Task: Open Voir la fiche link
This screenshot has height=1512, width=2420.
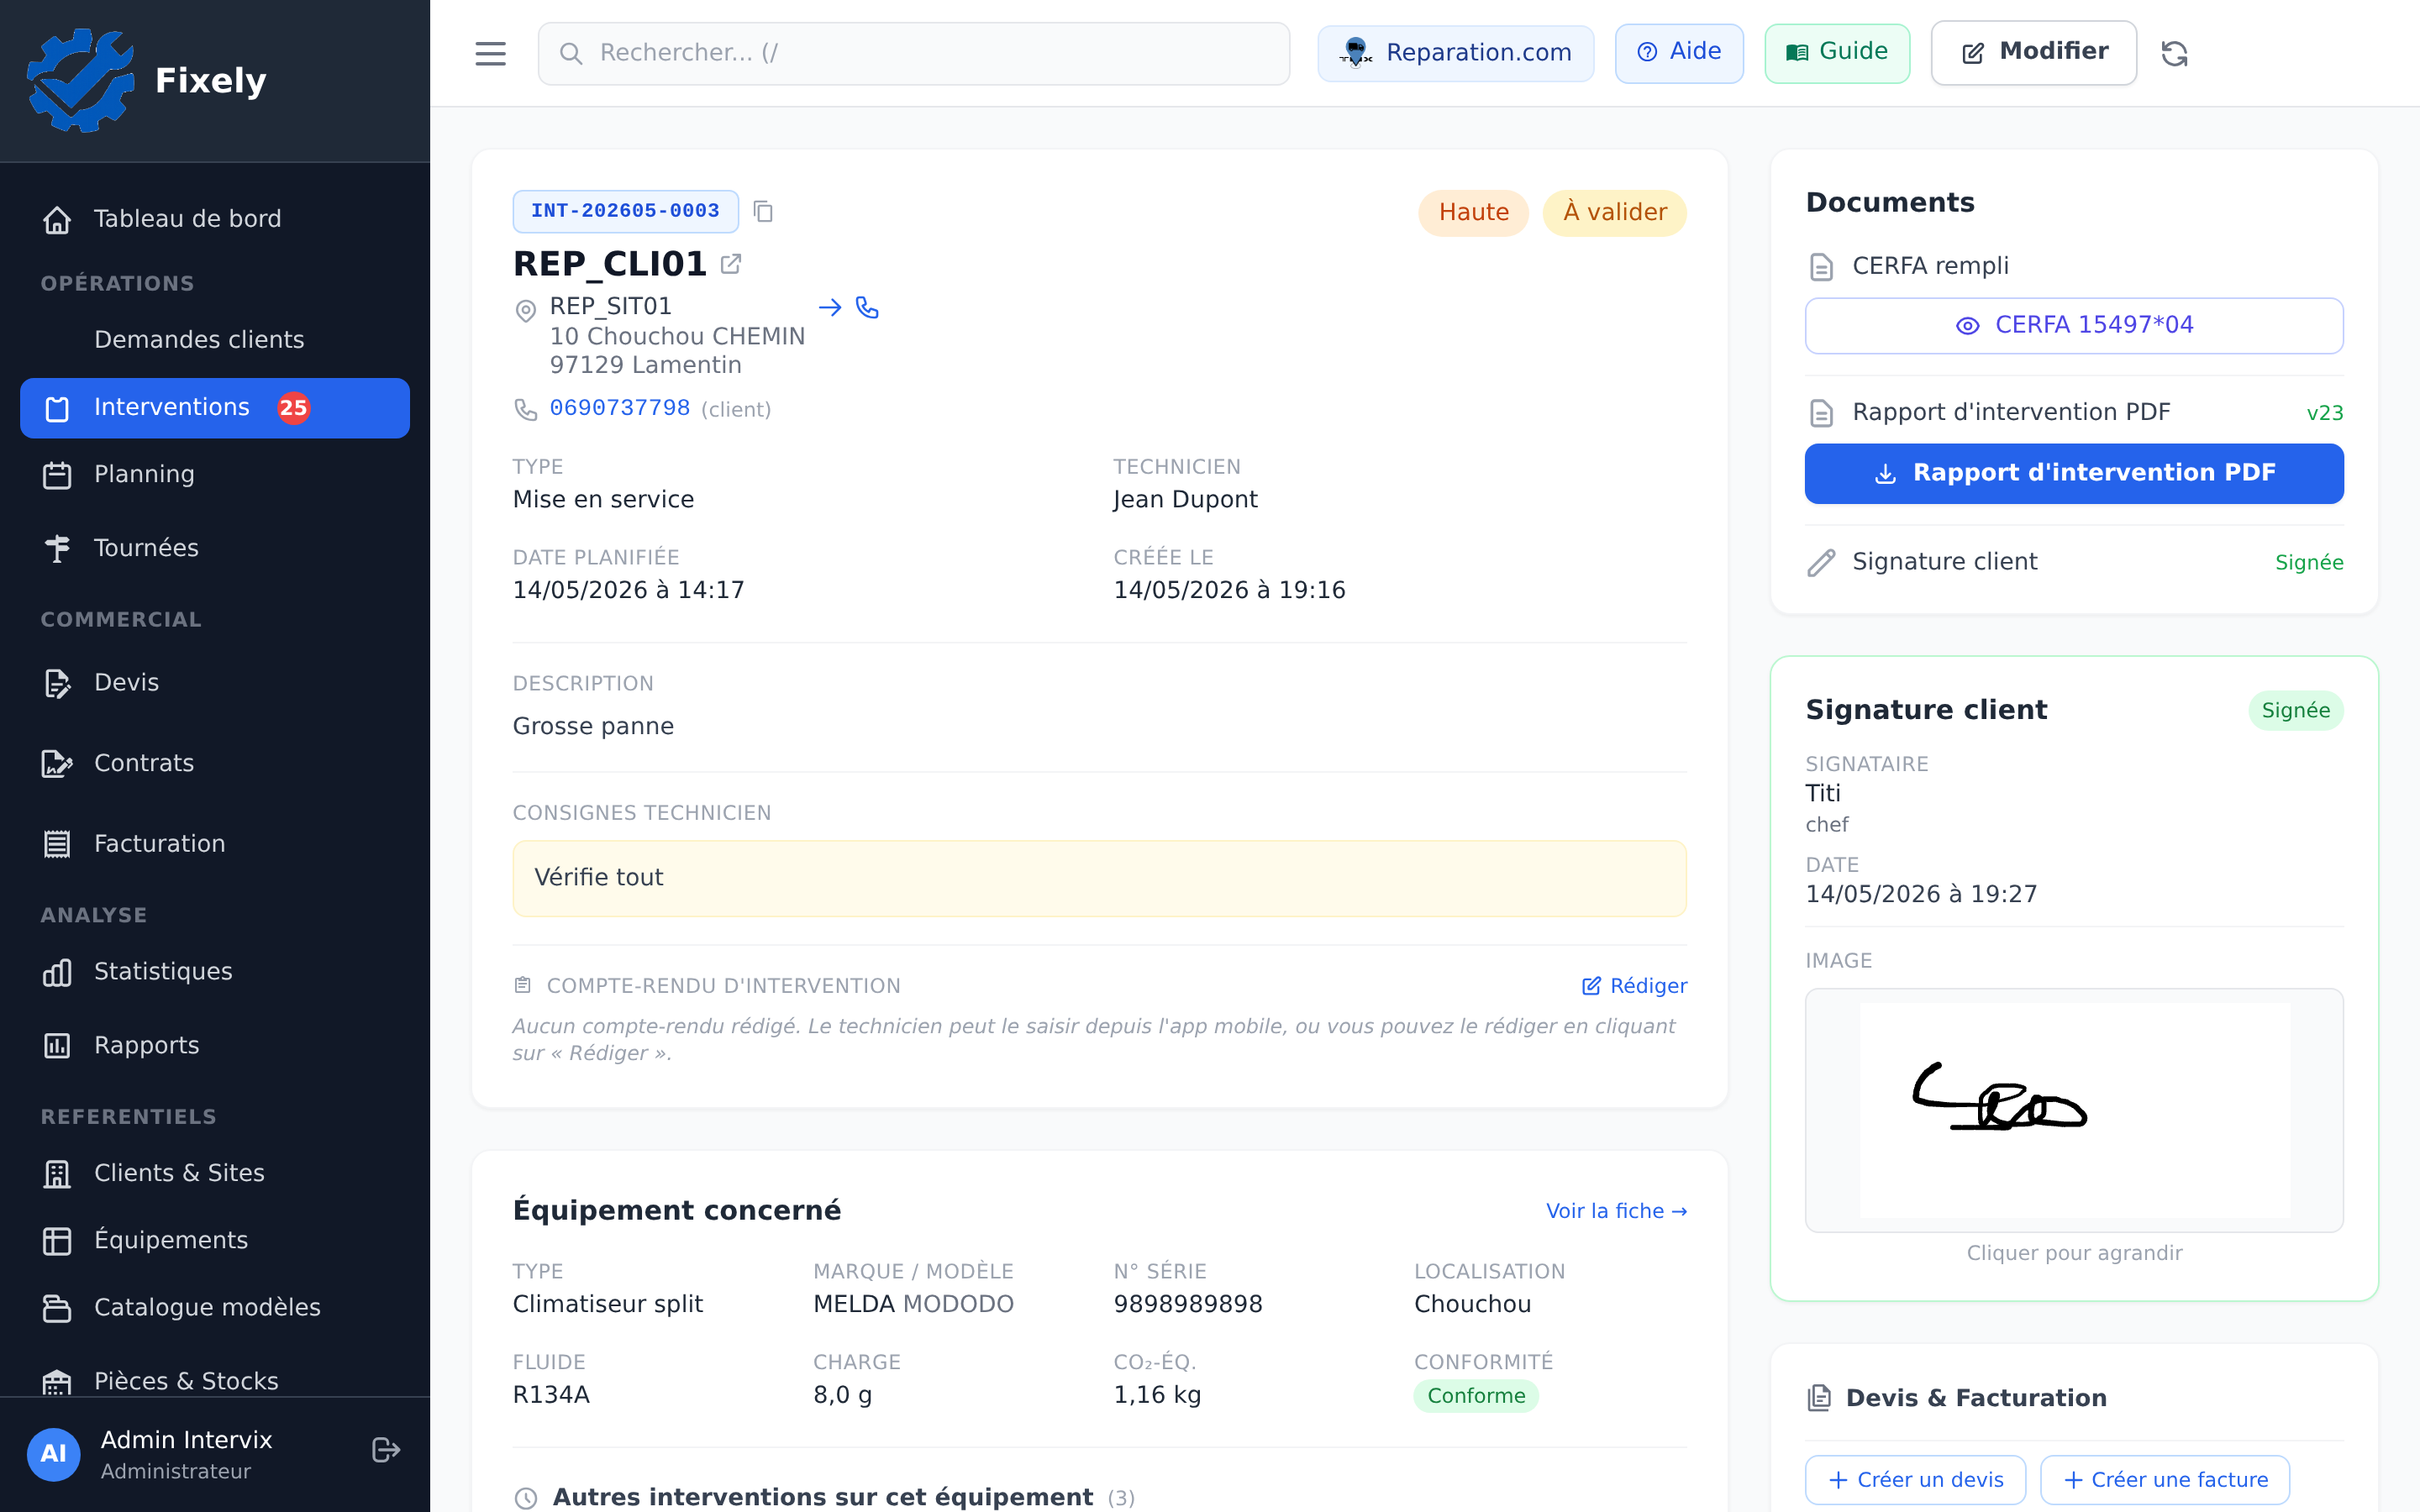Action: 1616,1211
